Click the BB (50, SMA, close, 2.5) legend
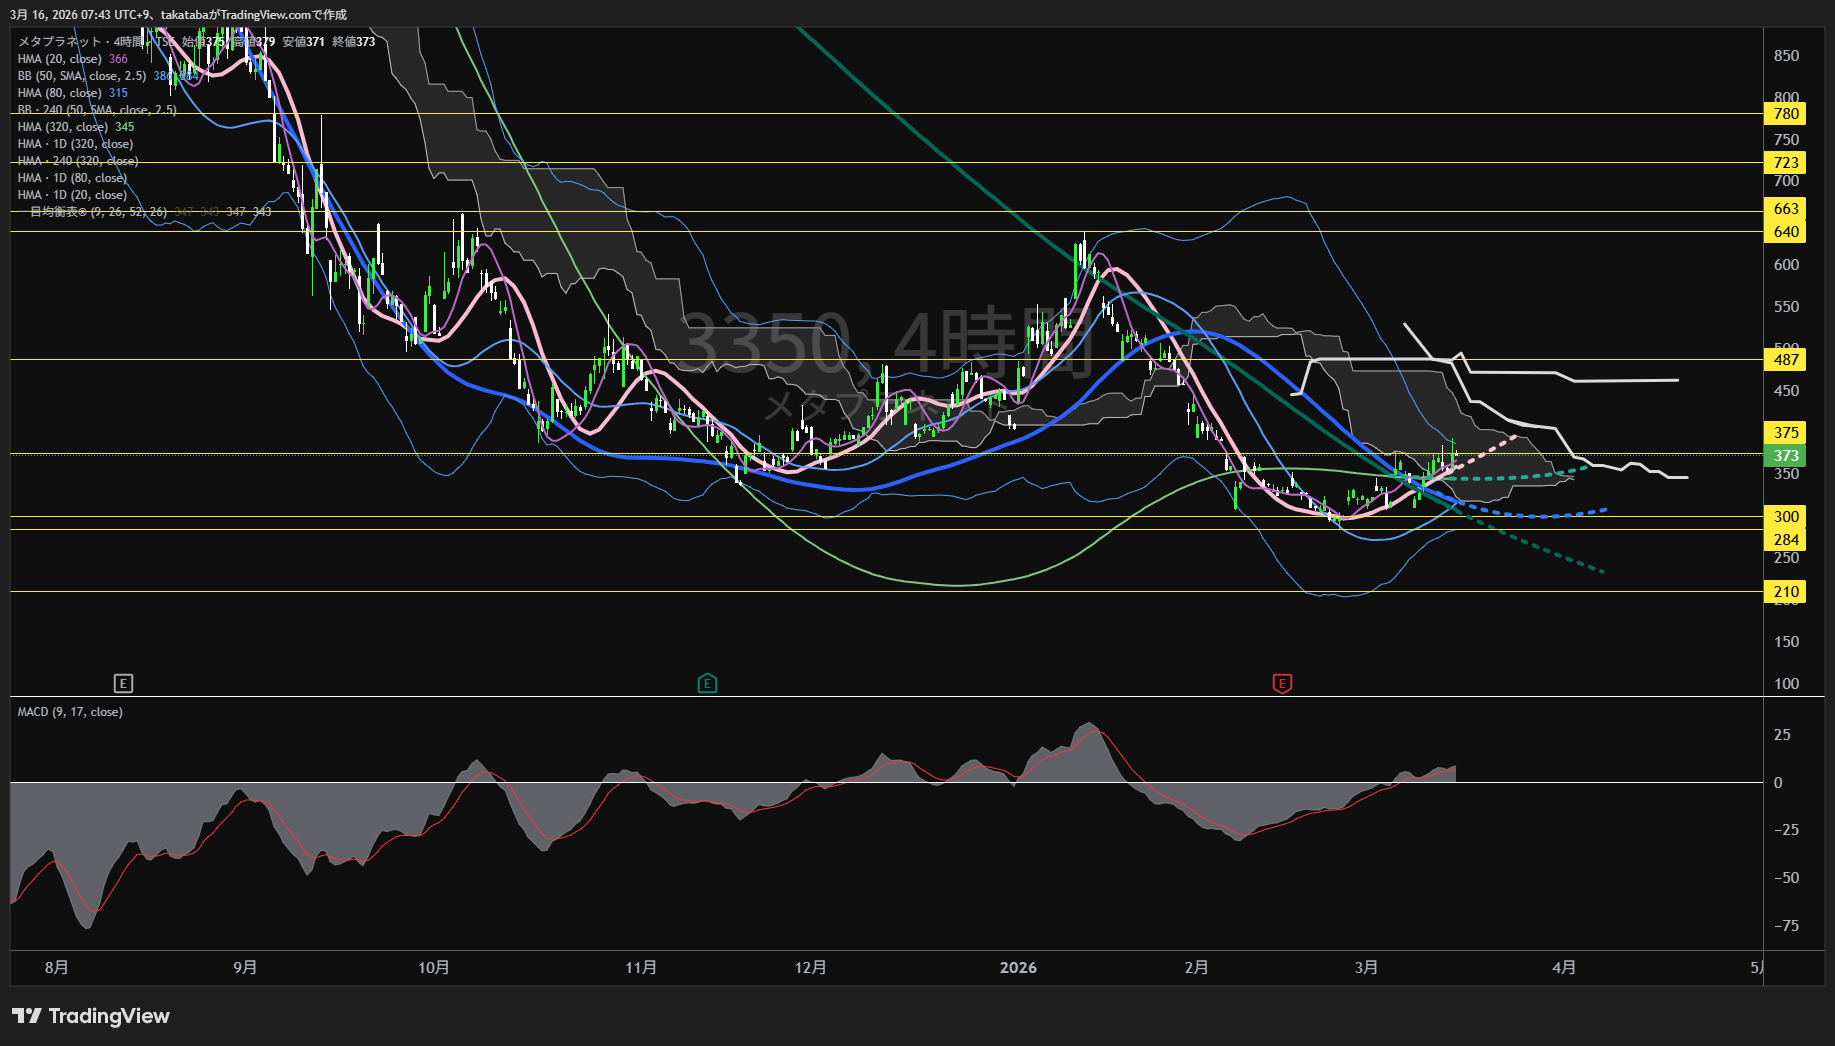 82,76
